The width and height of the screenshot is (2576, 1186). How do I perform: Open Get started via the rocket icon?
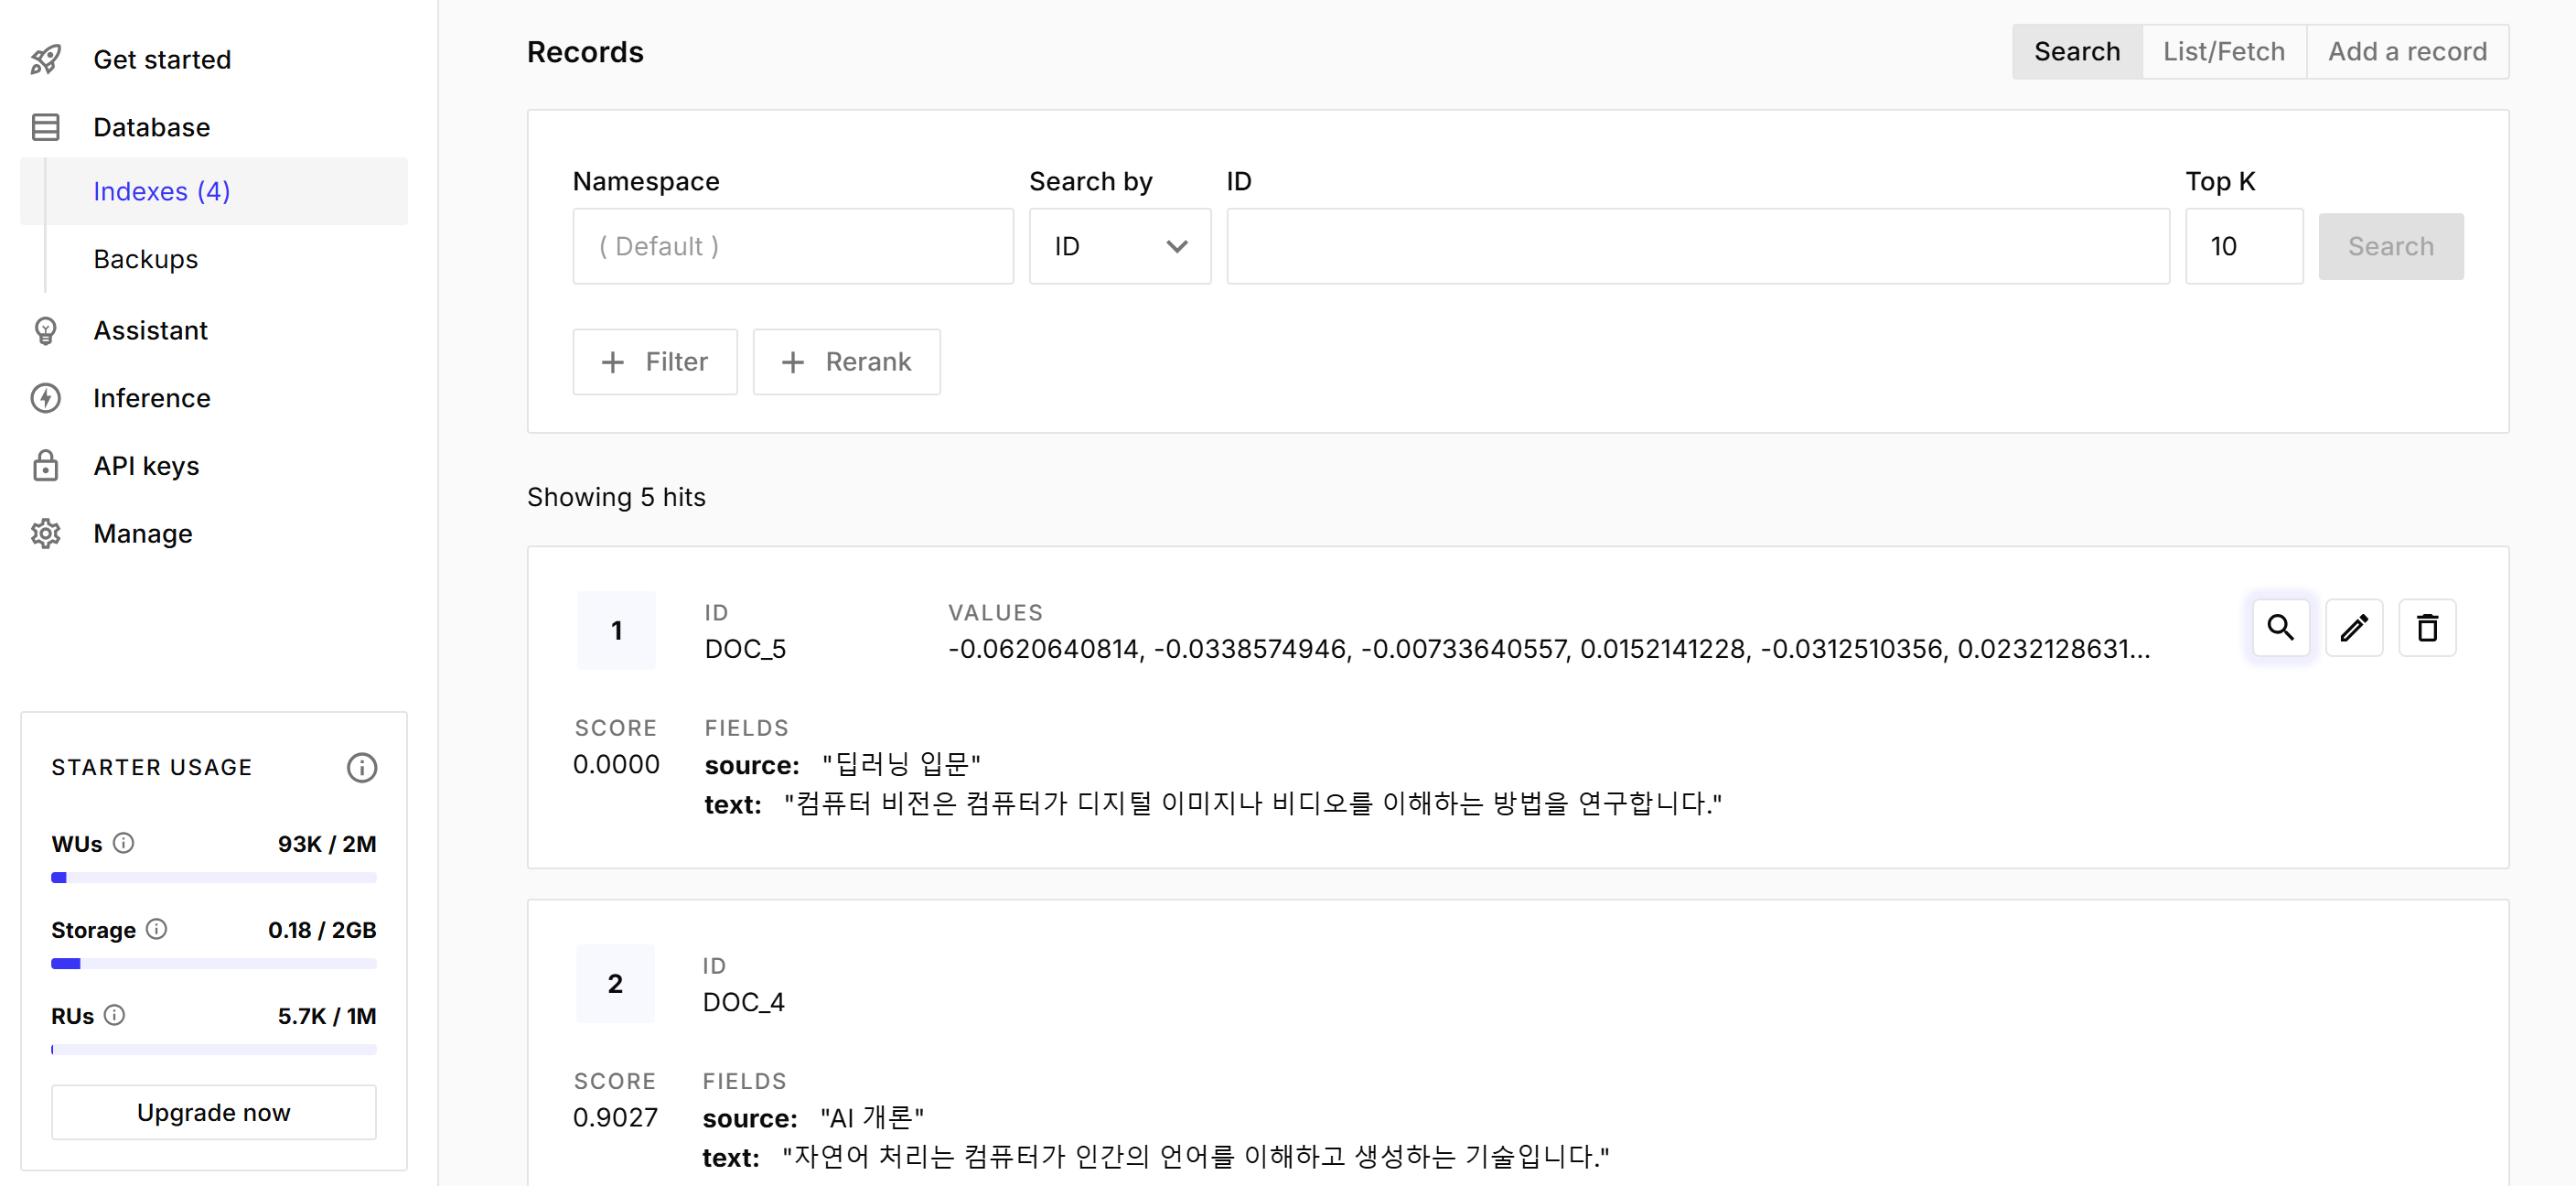point(45,60)
